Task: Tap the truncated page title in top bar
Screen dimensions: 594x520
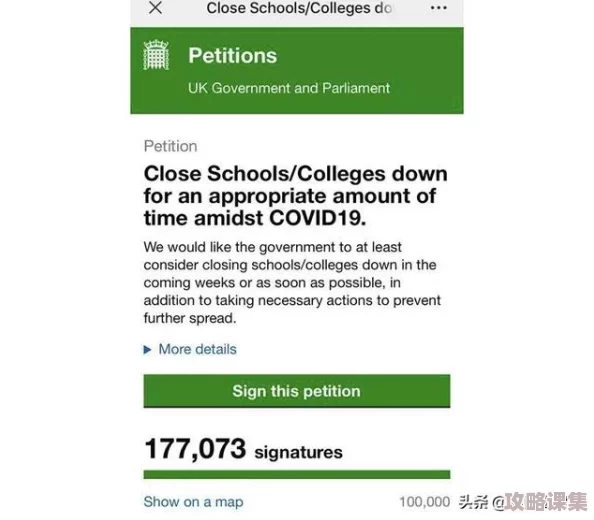Action: (299, 8)
